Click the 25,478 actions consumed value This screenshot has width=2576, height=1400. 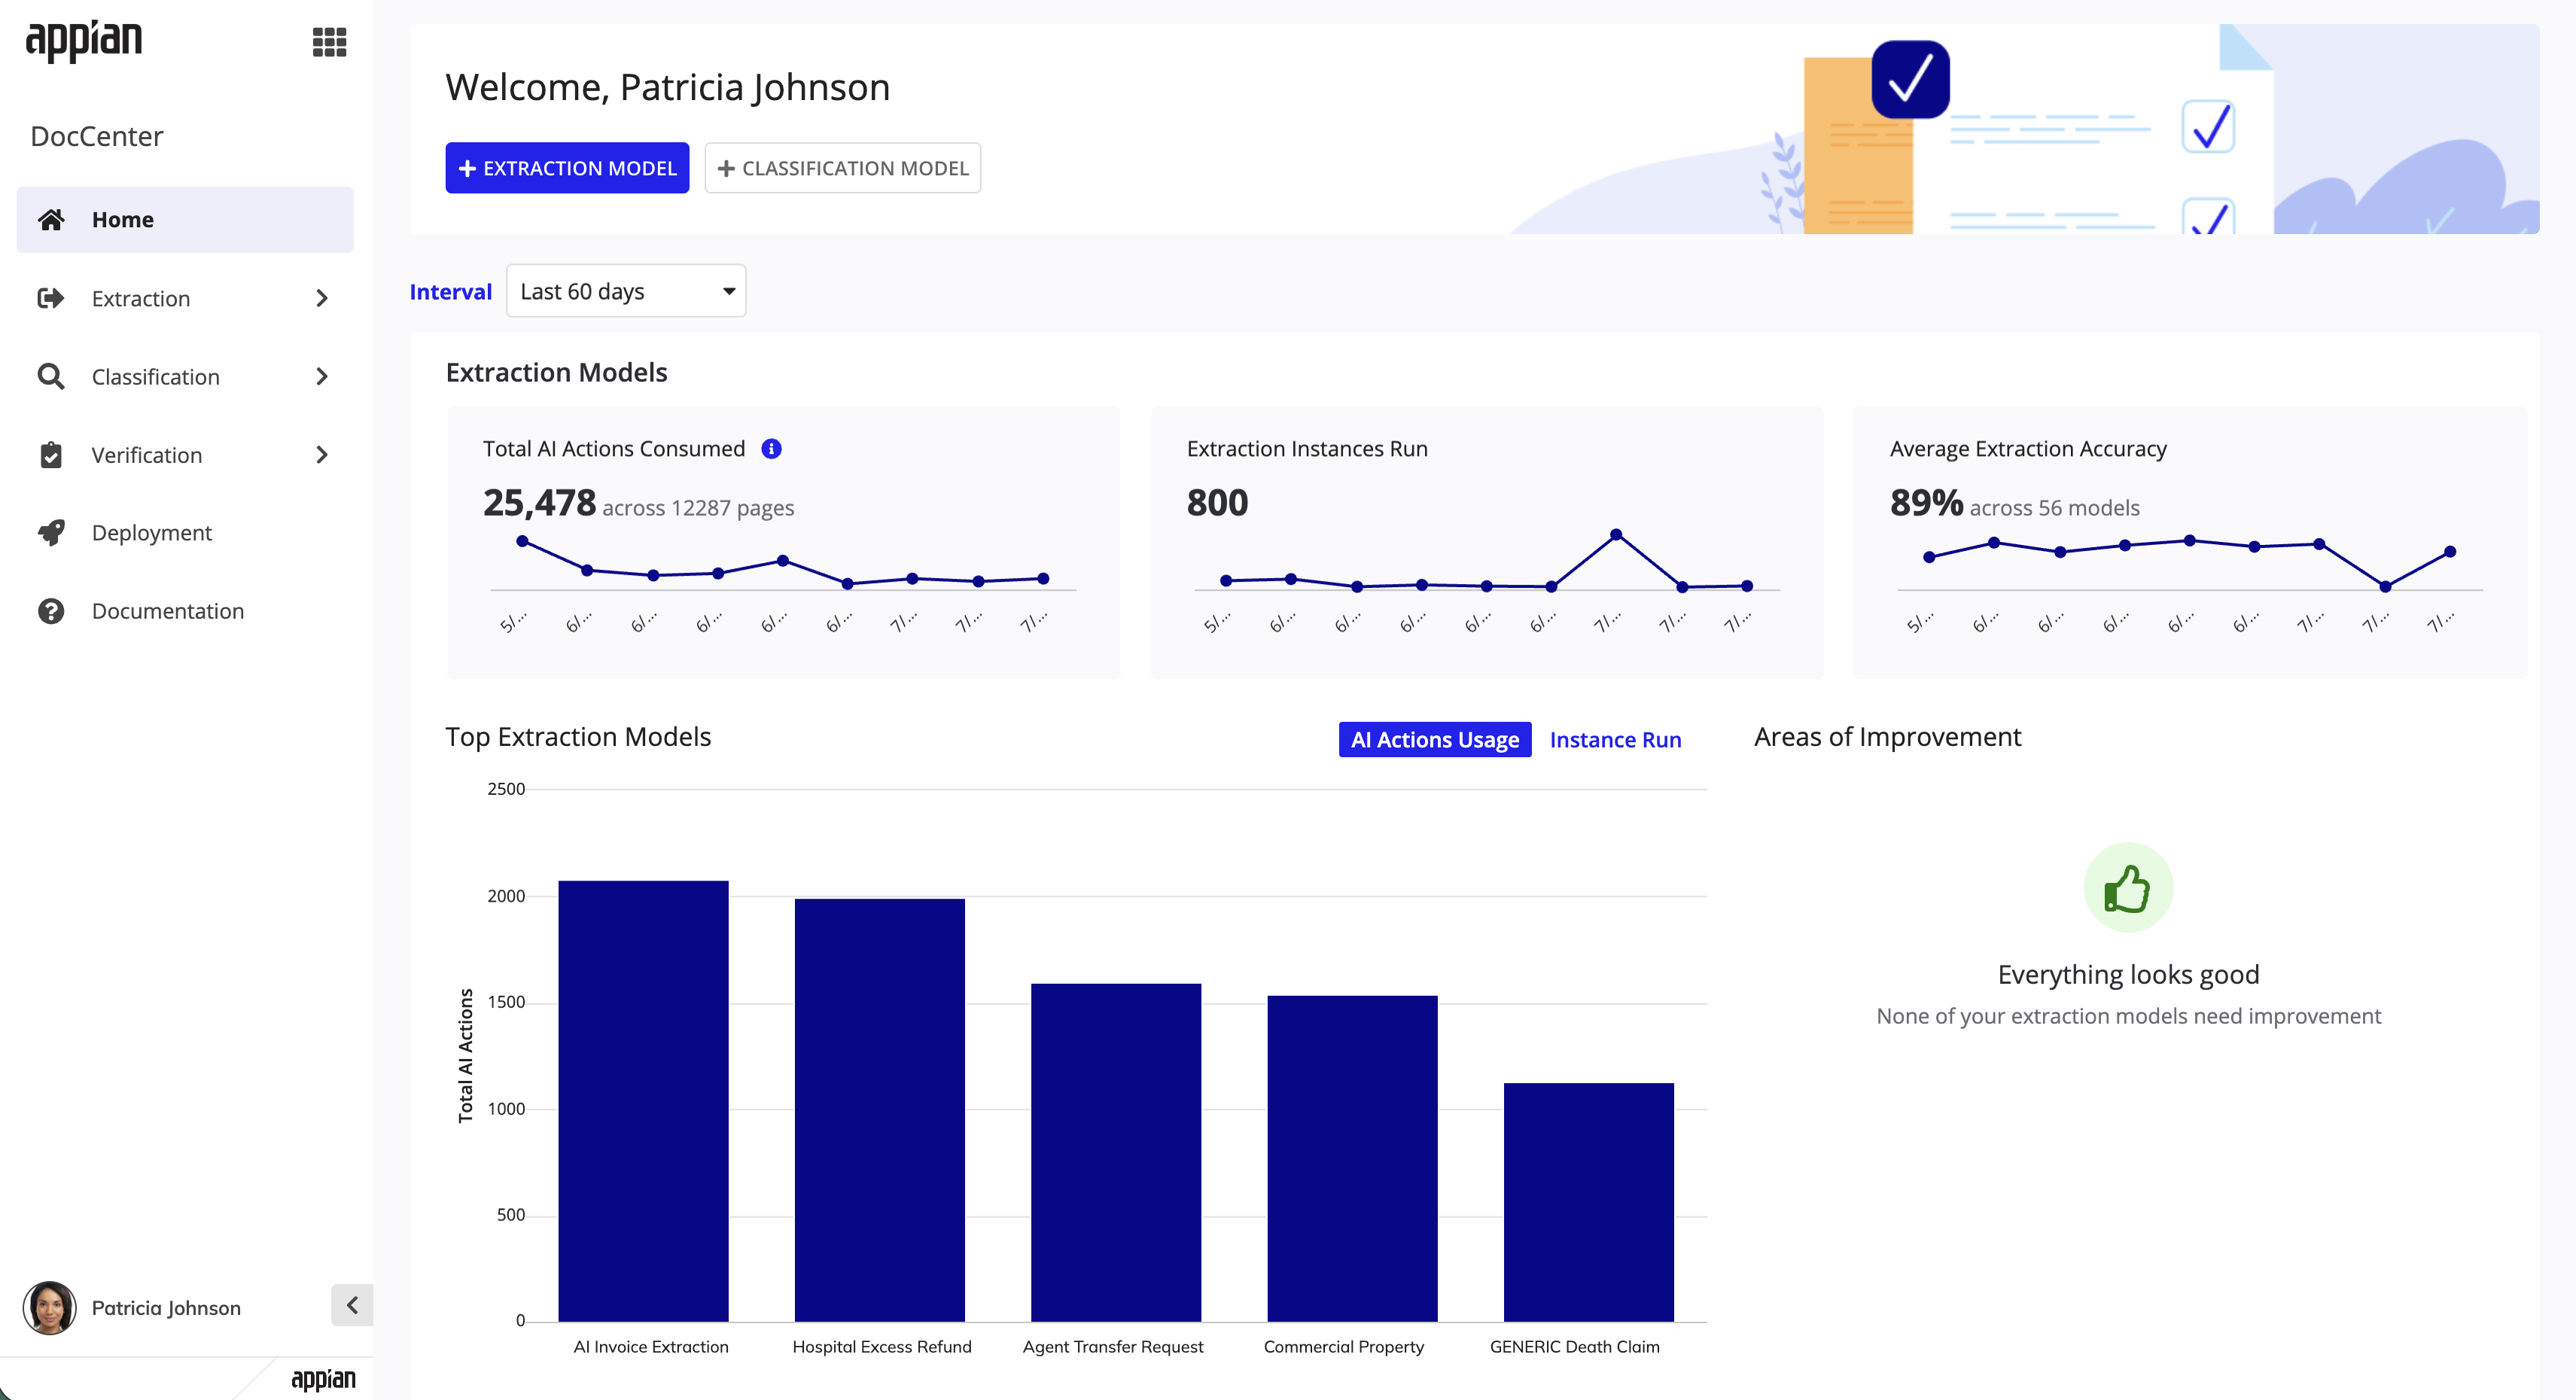pyautogui.click(x=539, y=503)
